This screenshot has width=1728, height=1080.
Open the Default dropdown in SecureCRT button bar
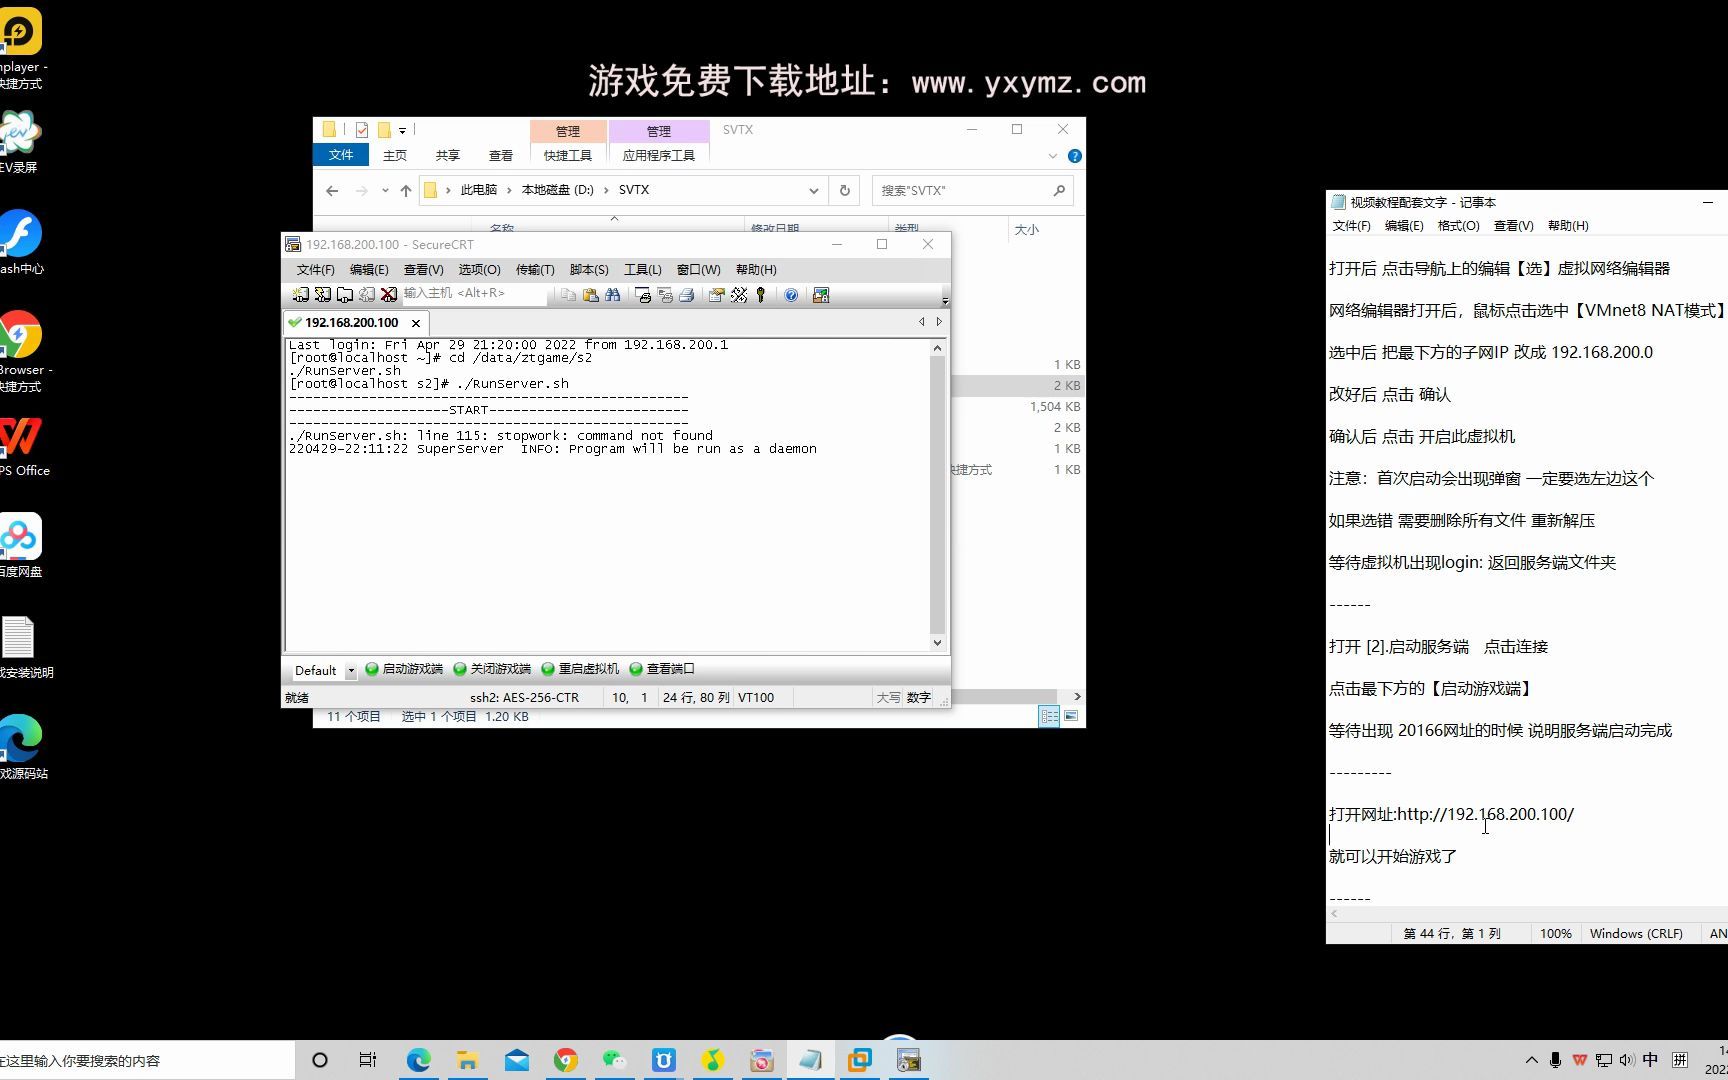click(351, 670)
